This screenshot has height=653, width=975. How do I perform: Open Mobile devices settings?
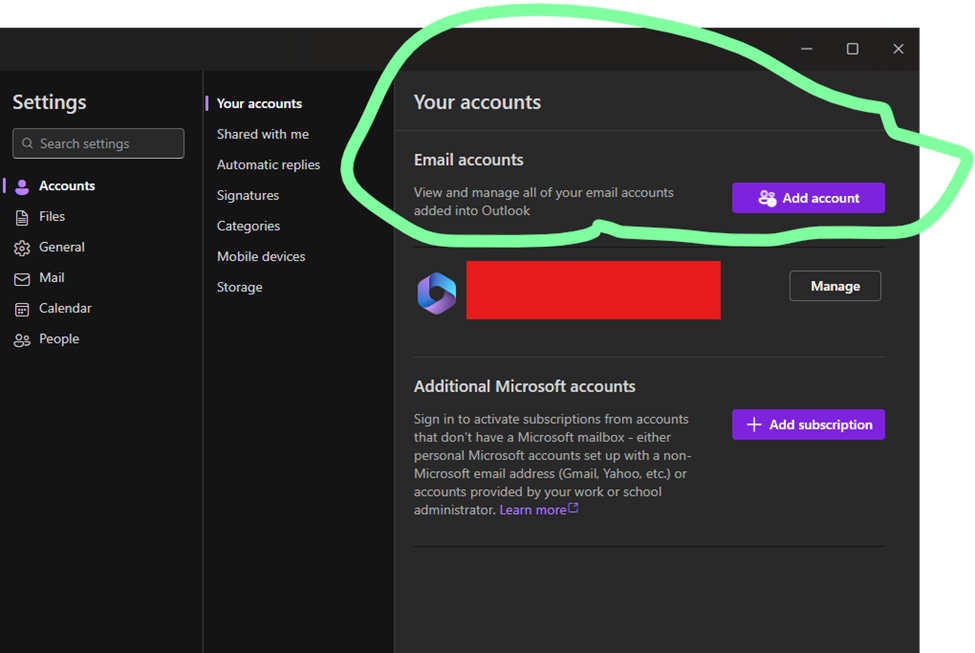click(x=261, y=256)
